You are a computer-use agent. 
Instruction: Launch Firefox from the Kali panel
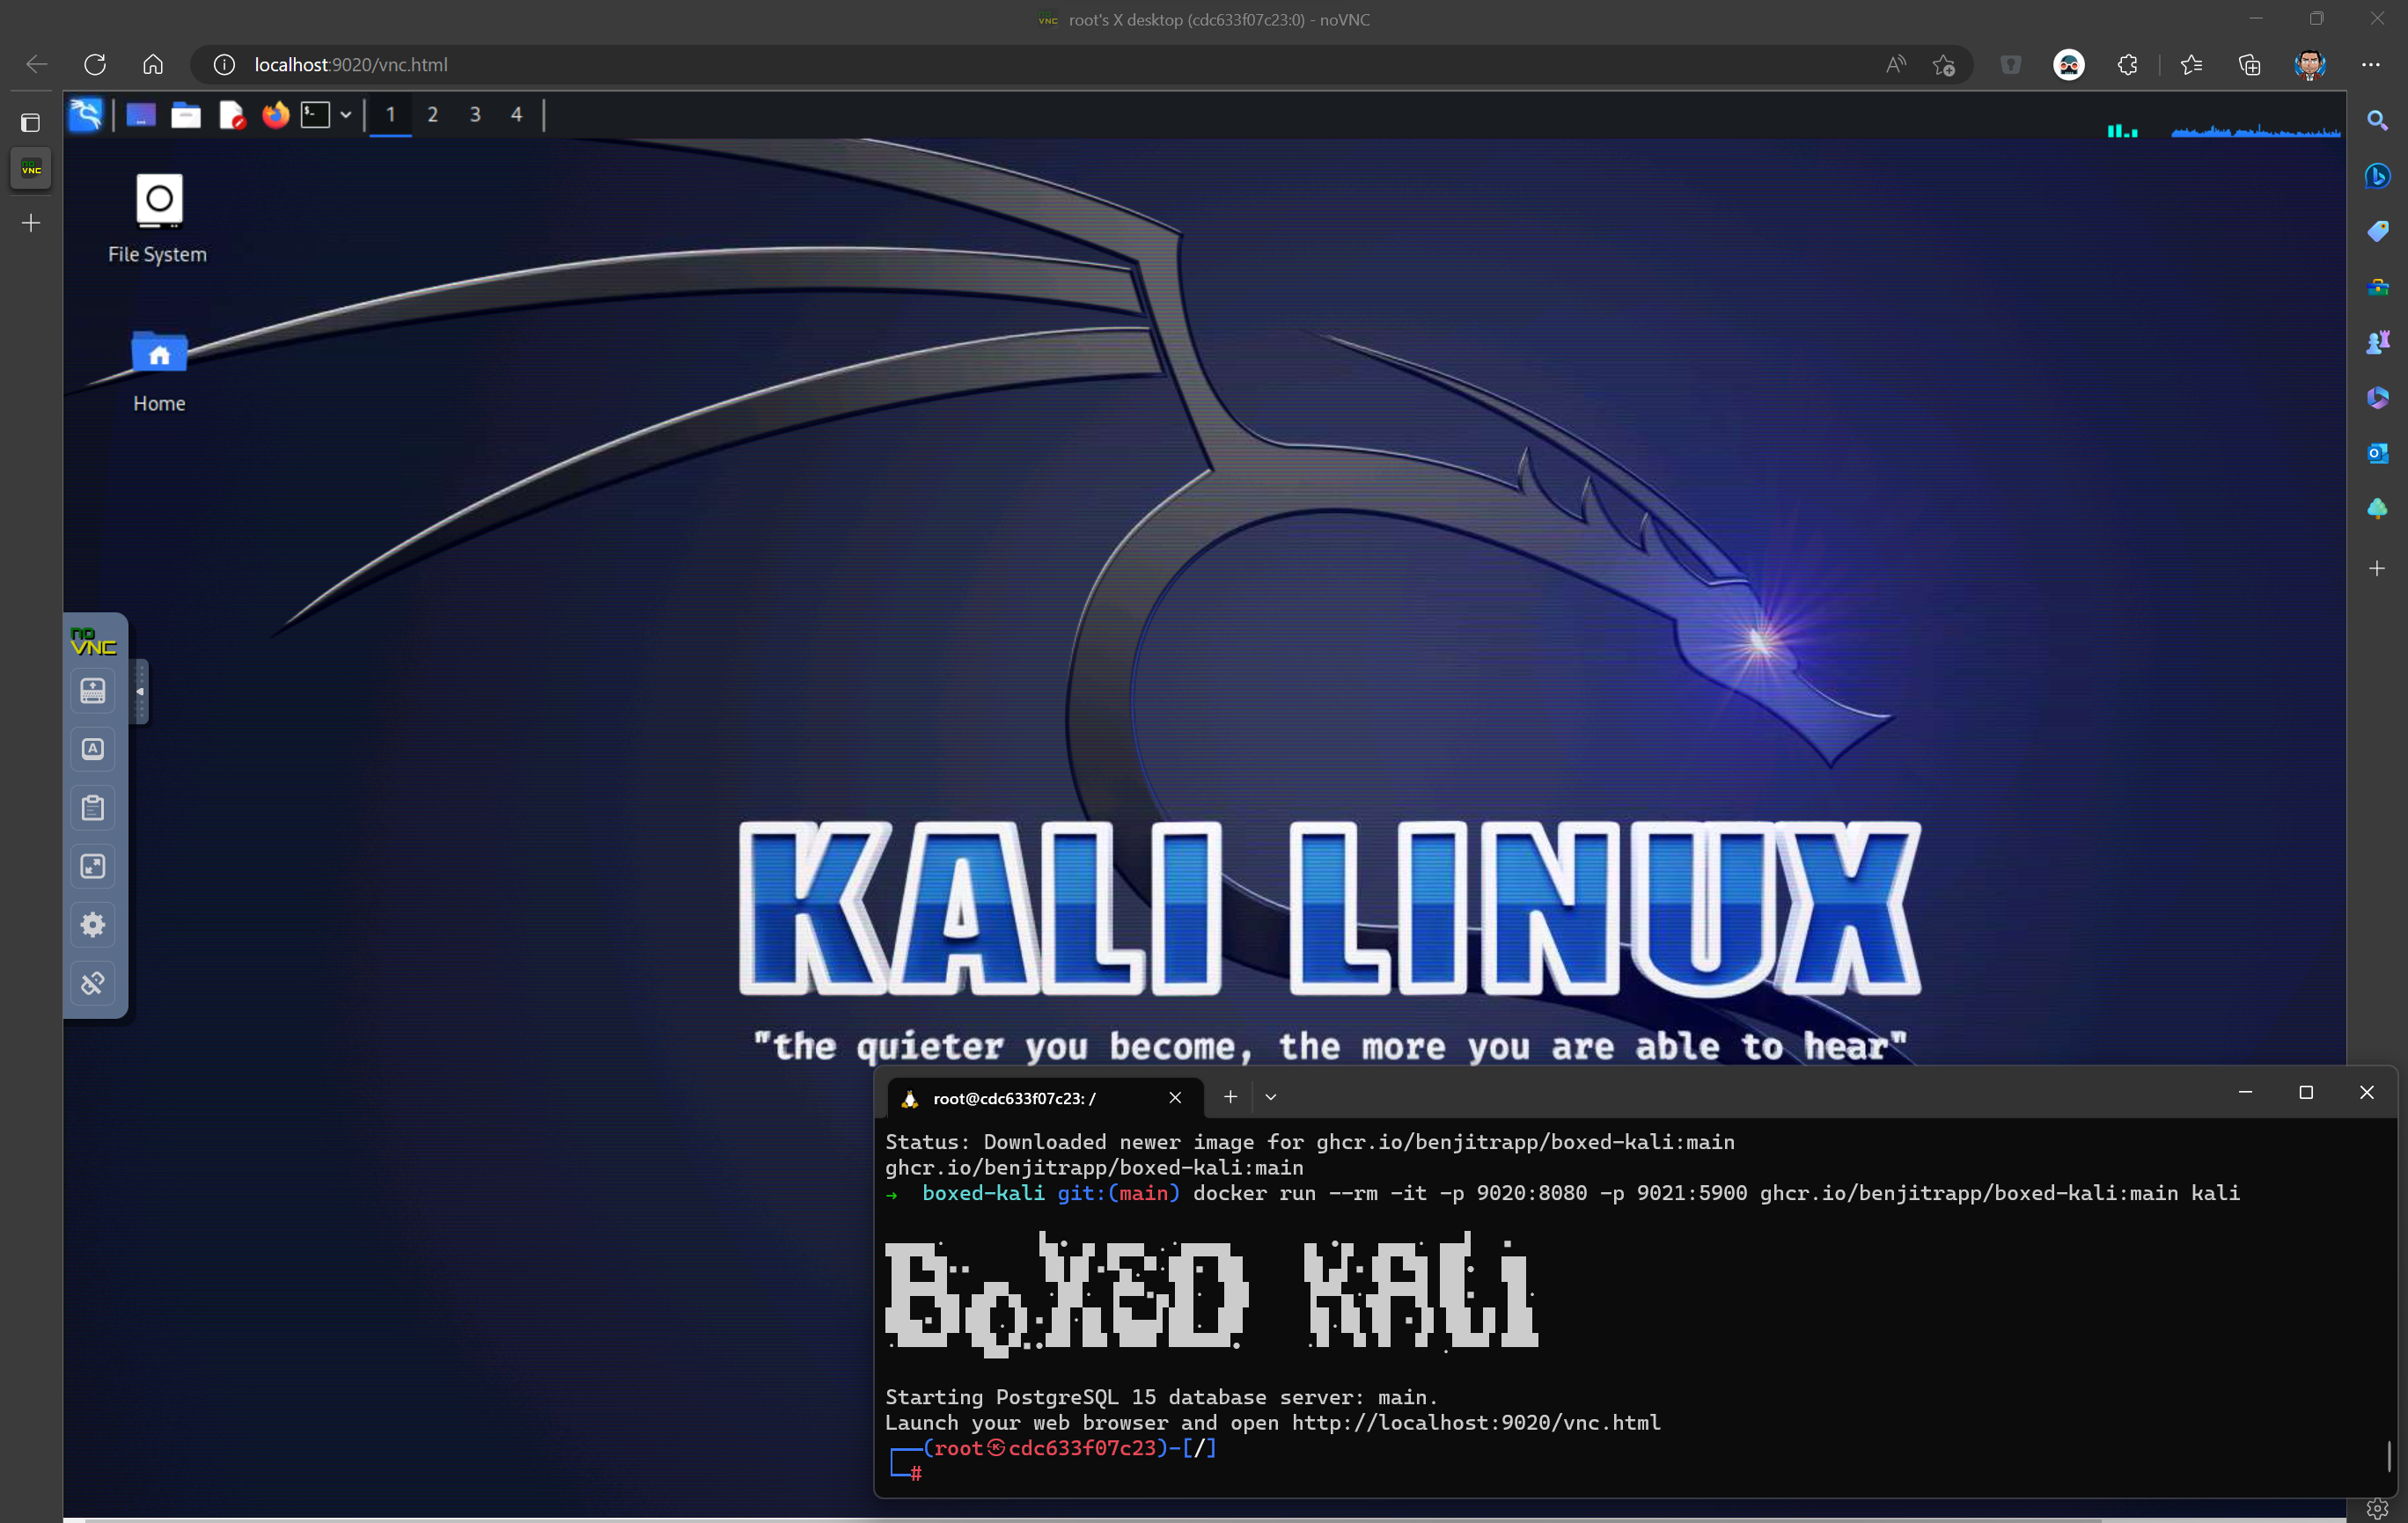(x=275, y=115)
